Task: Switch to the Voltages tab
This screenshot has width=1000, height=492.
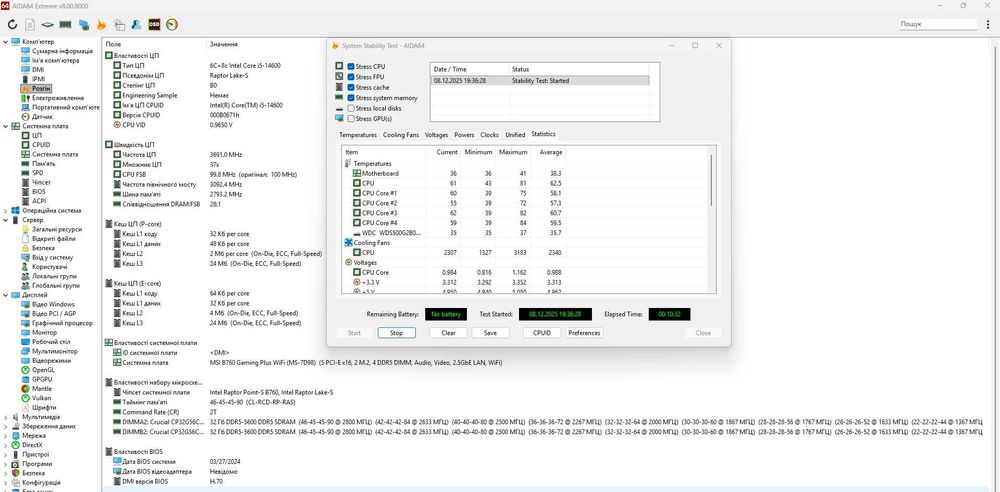Action: pos(437,135)
